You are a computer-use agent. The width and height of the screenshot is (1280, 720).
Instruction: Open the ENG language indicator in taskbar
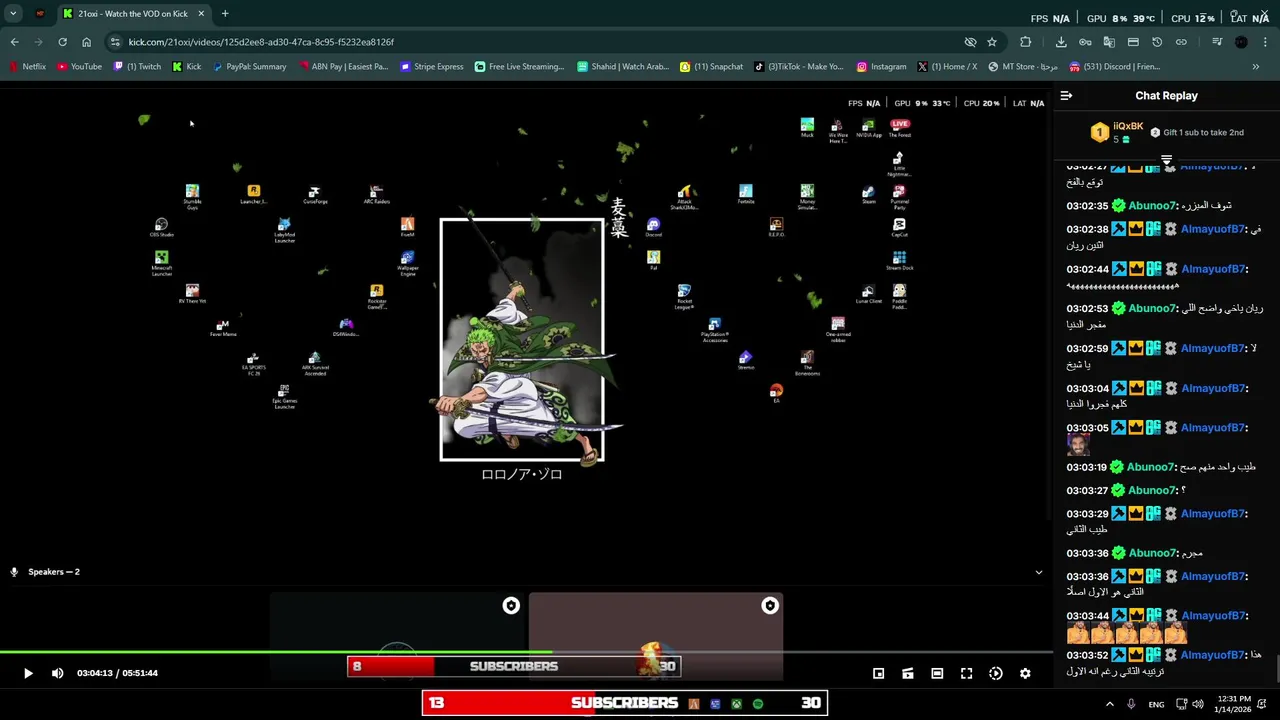coord(1156,704)
